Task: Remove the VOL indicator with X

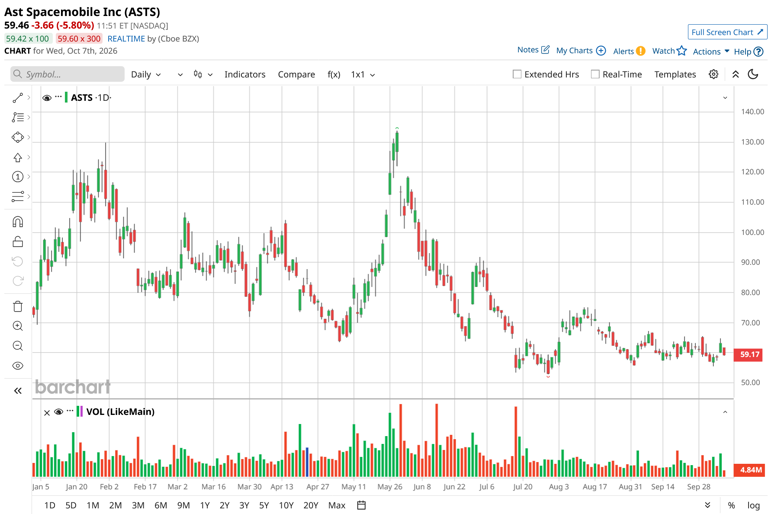Action: pos(47,413)
